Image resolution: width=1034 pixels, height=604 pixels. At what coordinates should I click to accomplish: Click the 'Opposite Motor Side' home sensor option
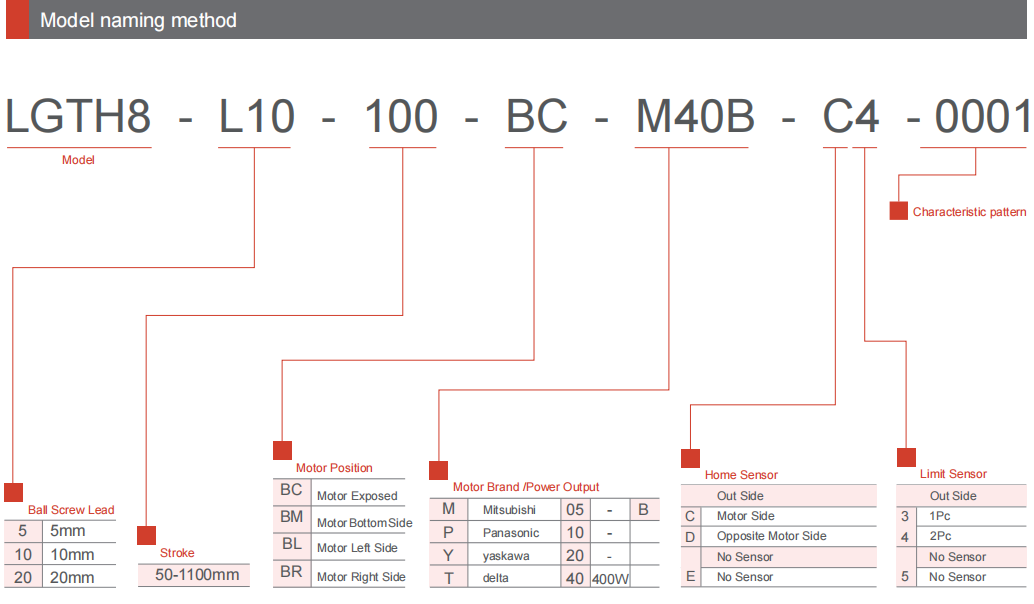click(x=771, y=536)
